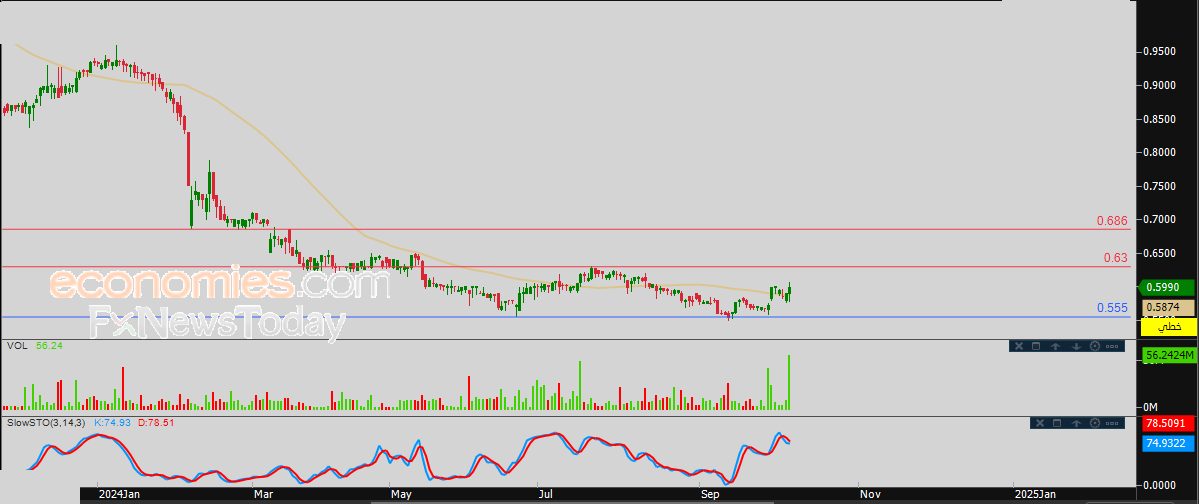Click the VOL indicator title
This screenshot has width=1199, height=504.
[15, 346]
